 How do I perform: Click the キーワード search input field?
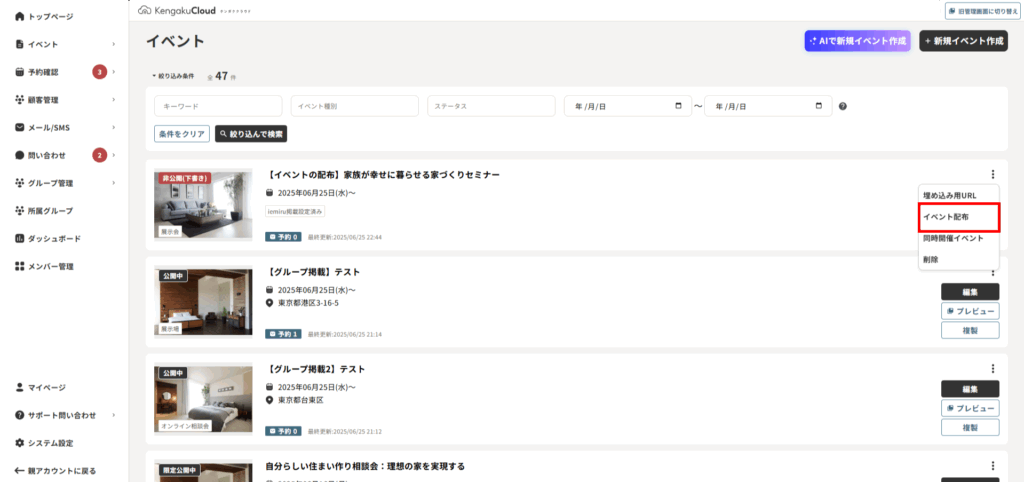pyautogui.click(x=217, y=106)
